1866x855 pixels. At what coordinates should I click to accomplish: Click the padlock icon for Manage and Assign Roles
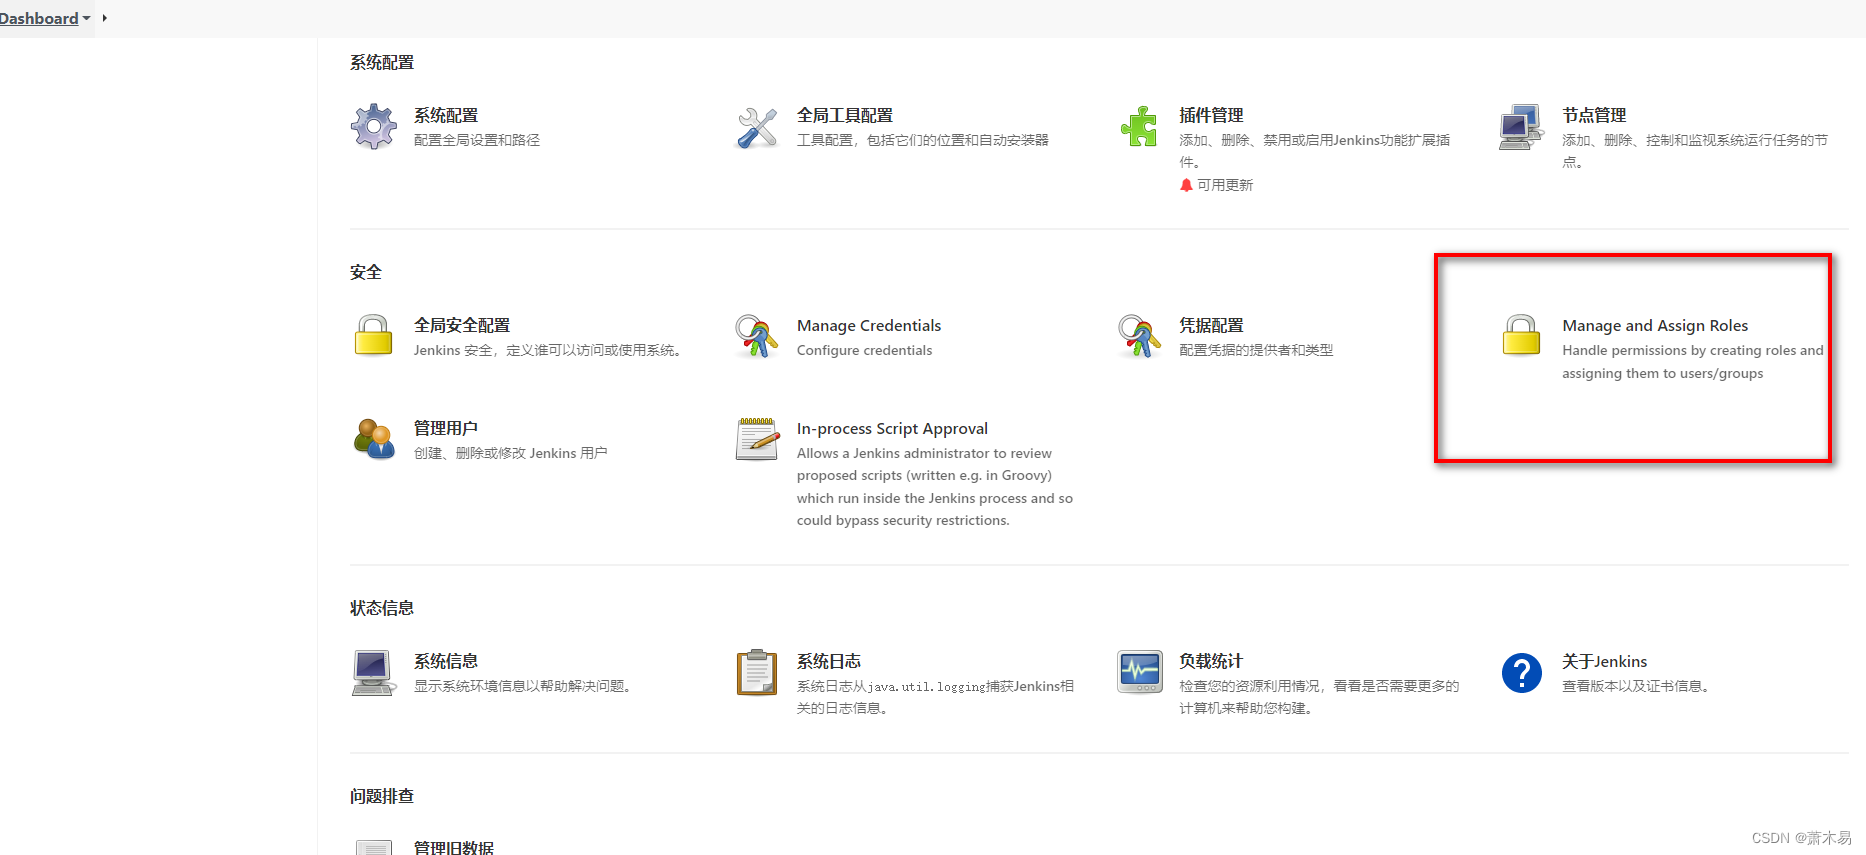coord(1521,336)
